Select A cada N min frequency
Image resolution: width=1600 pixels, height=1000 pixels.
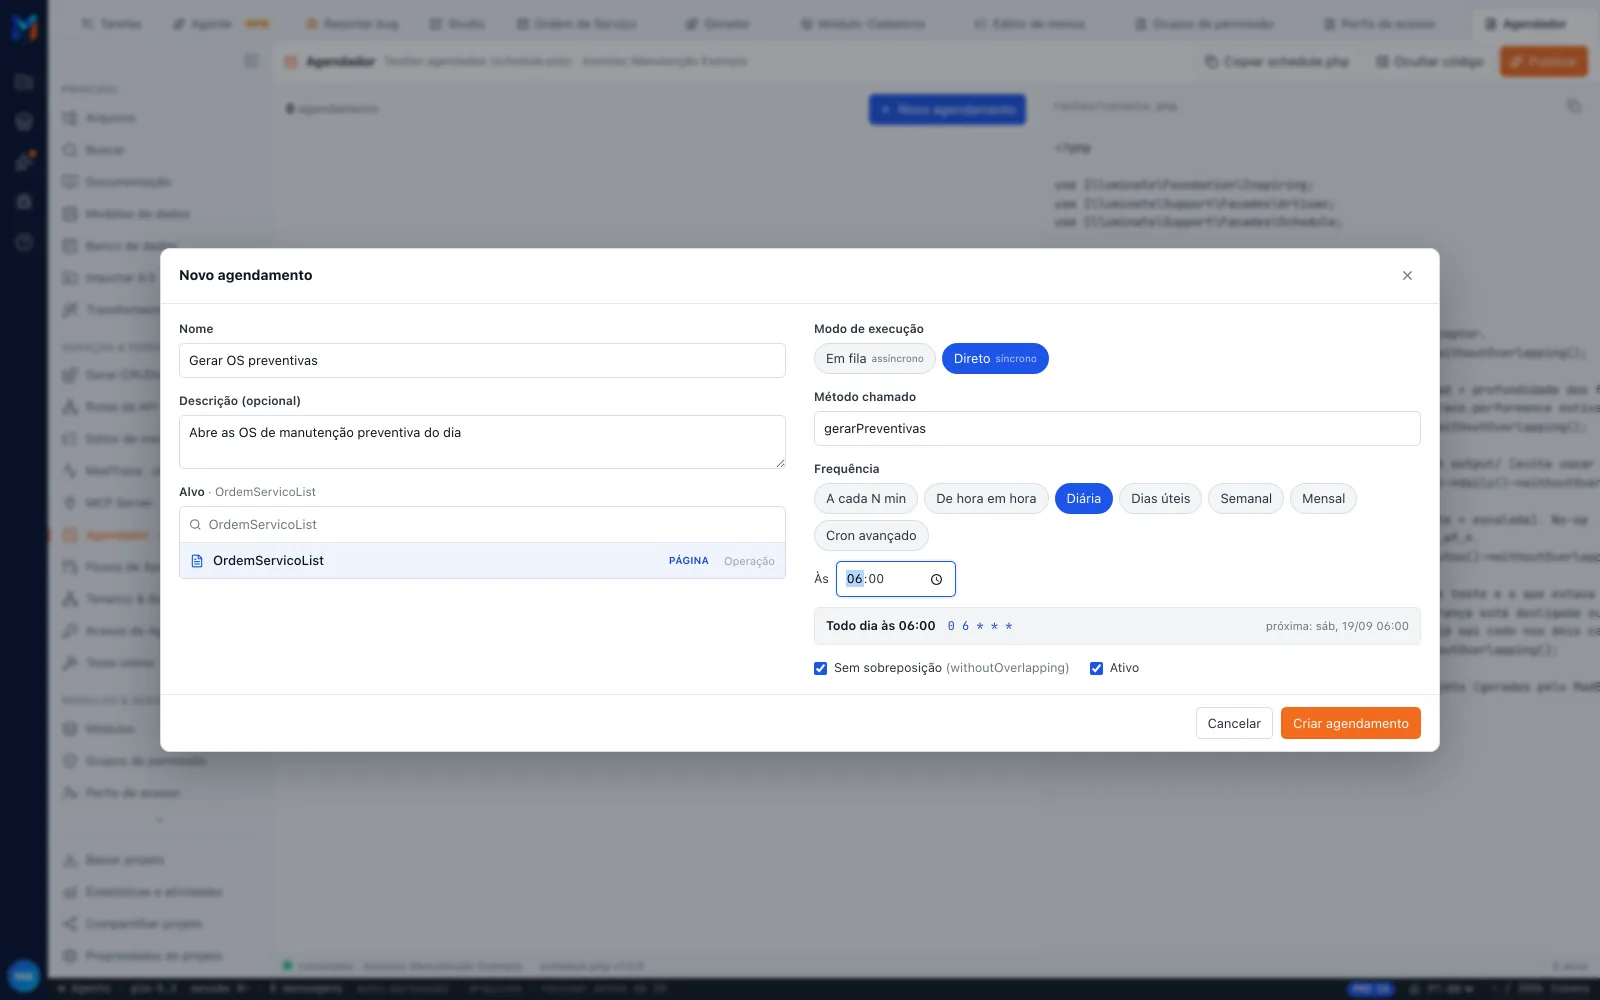pos(866,499)
